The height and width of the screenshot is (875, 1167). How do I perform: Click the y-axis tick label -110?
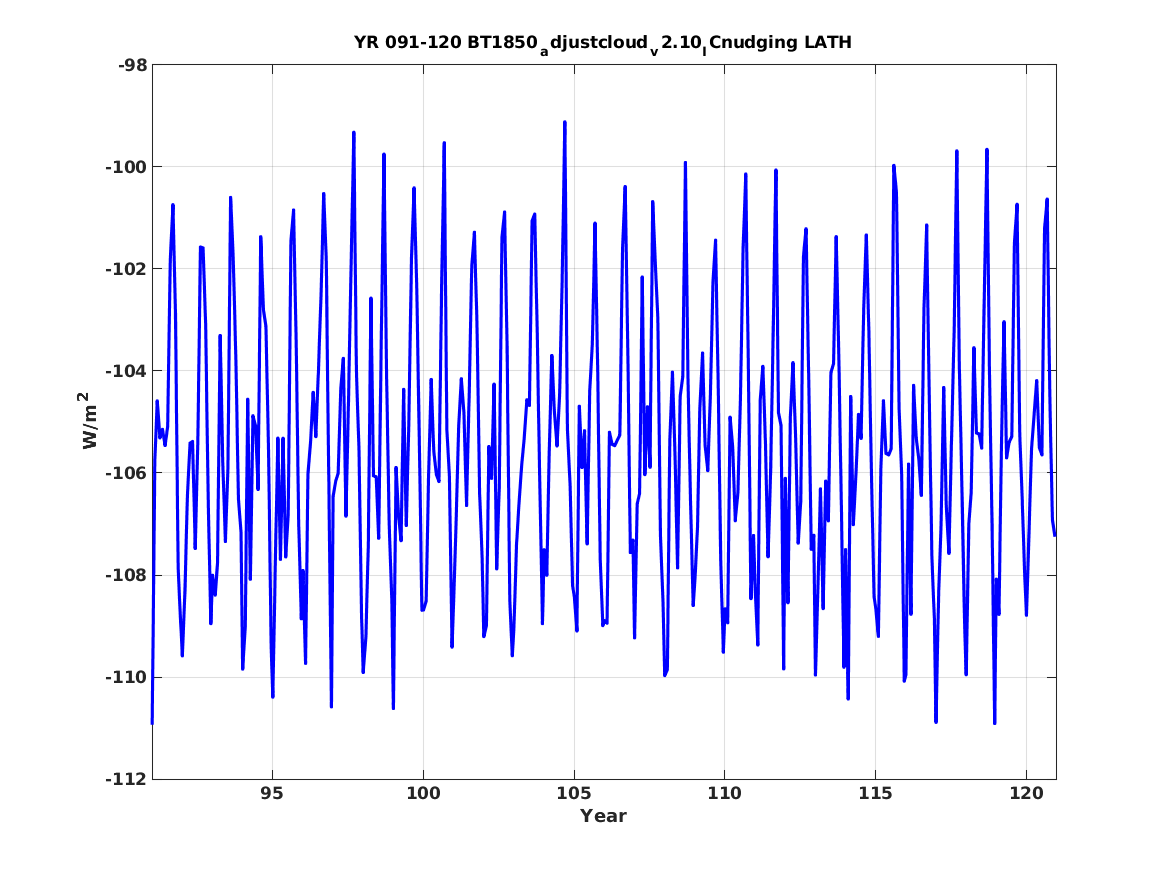click(x=127, y=677)
